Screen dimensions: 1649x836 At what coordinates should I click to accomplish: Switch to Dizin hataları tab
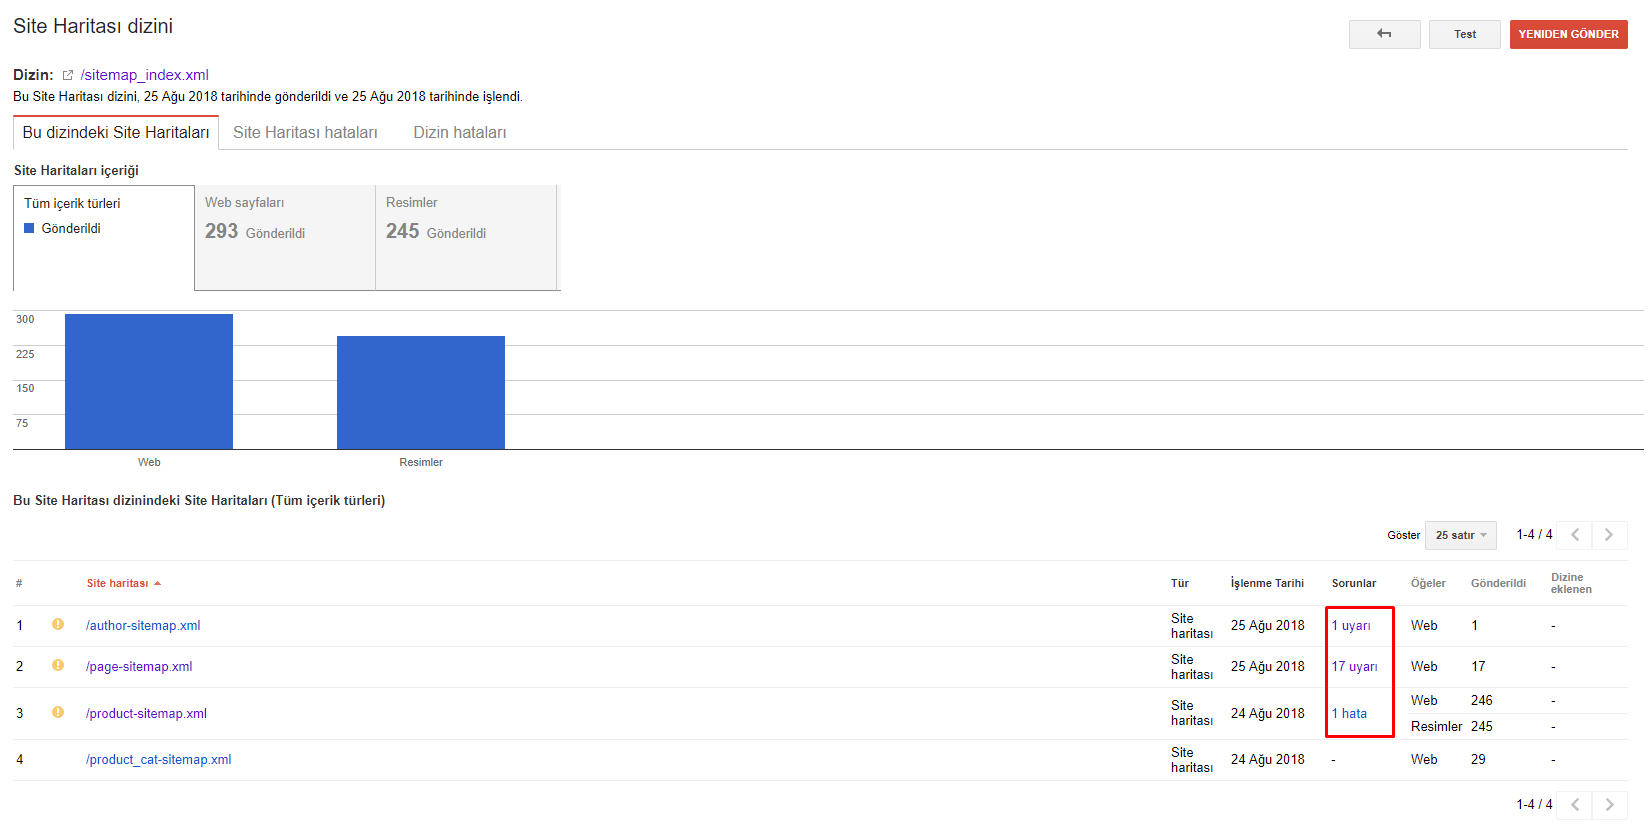pyautogui.click(x=460, y=132)
